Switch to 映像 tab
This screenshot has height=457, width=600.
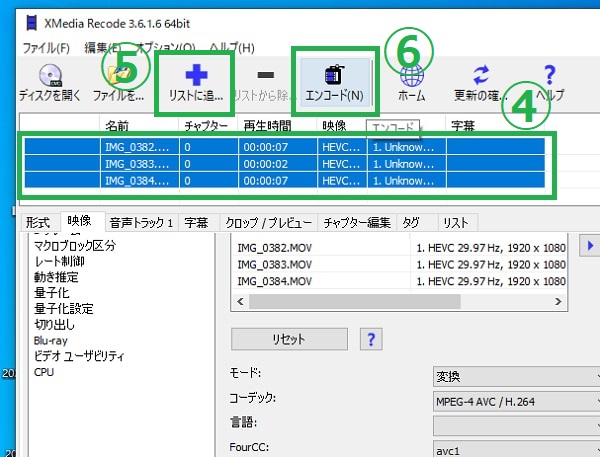[79, 221]
